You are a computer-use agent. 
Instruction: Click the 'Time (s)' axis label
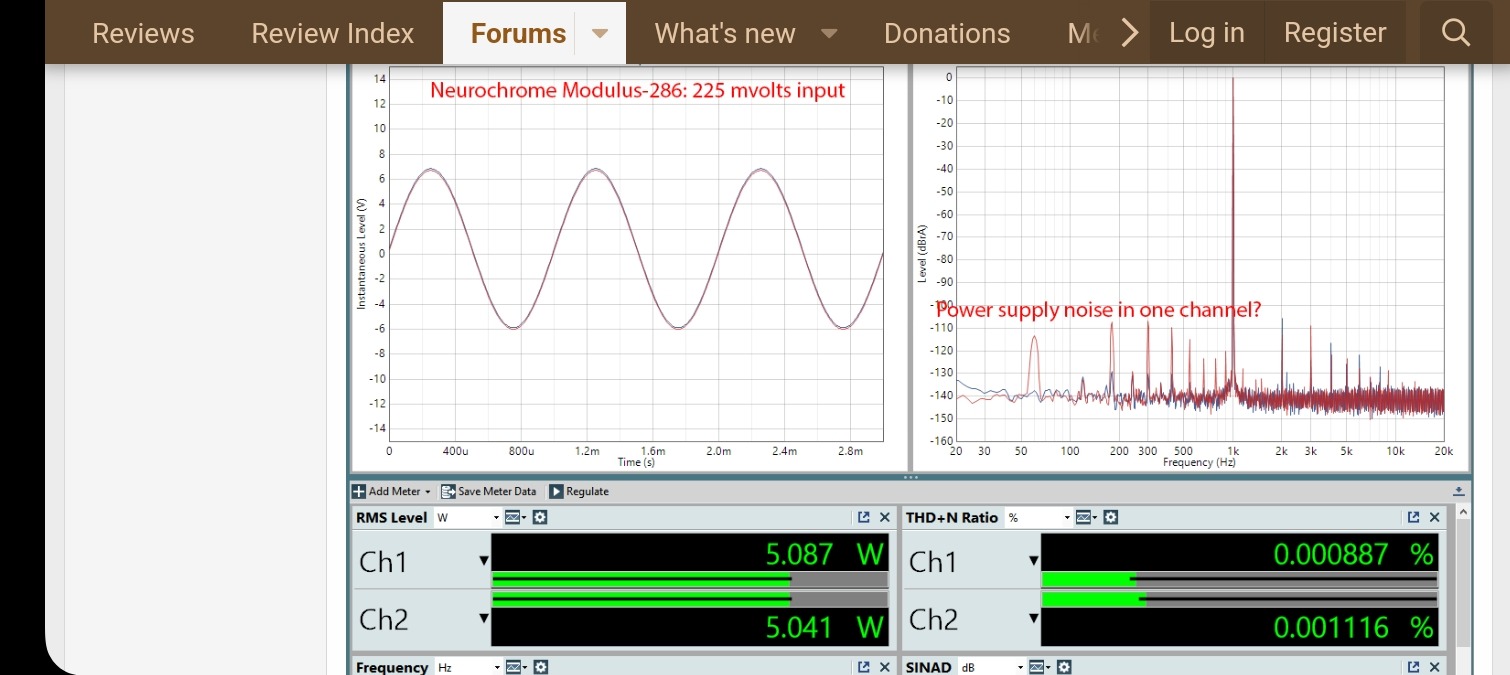click(x=637, y=463)
